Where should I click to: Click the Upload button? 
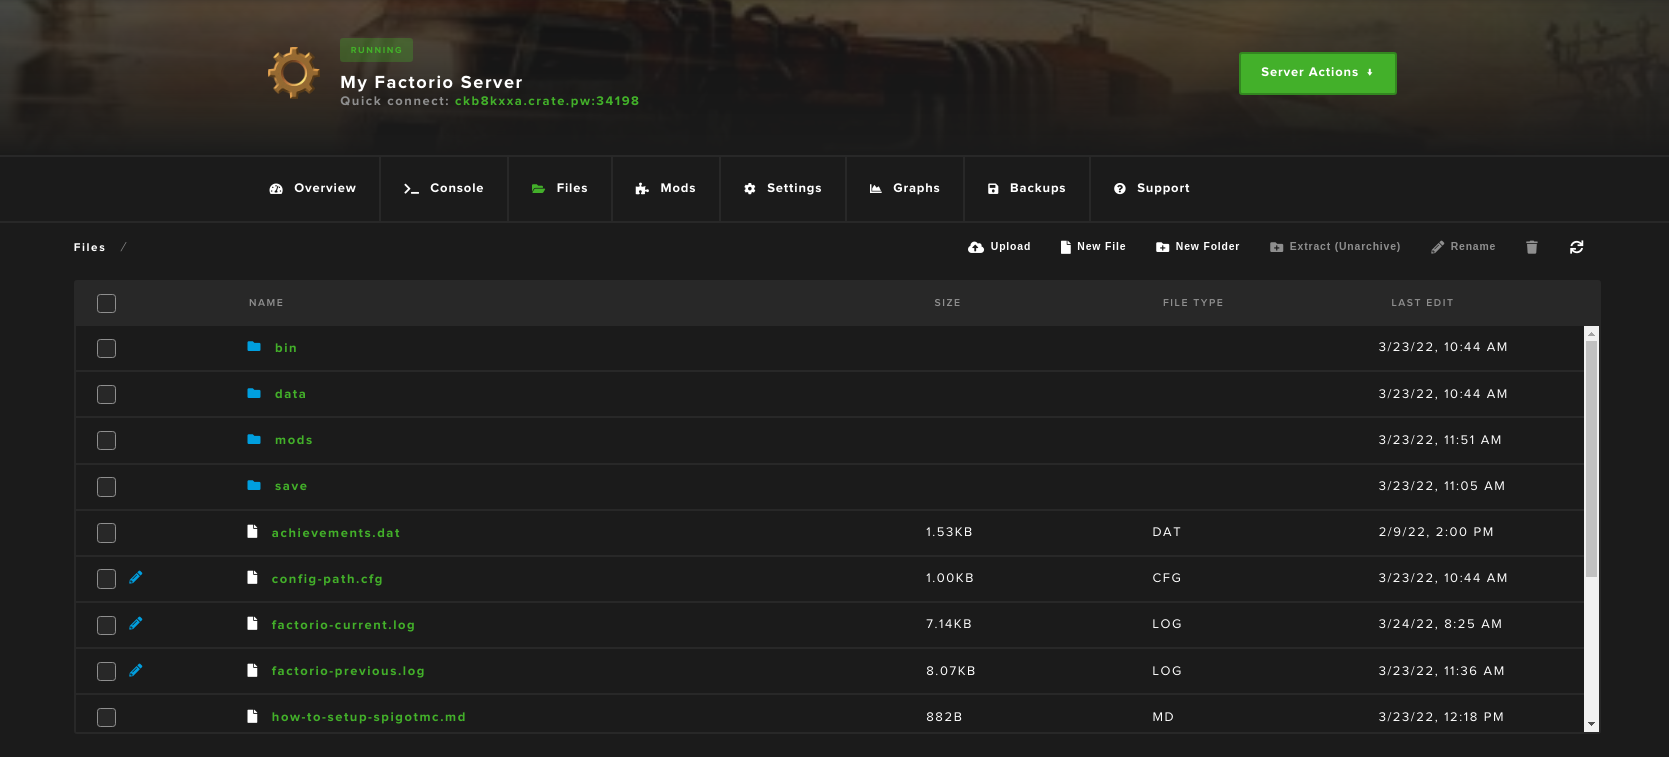[999, 247]
